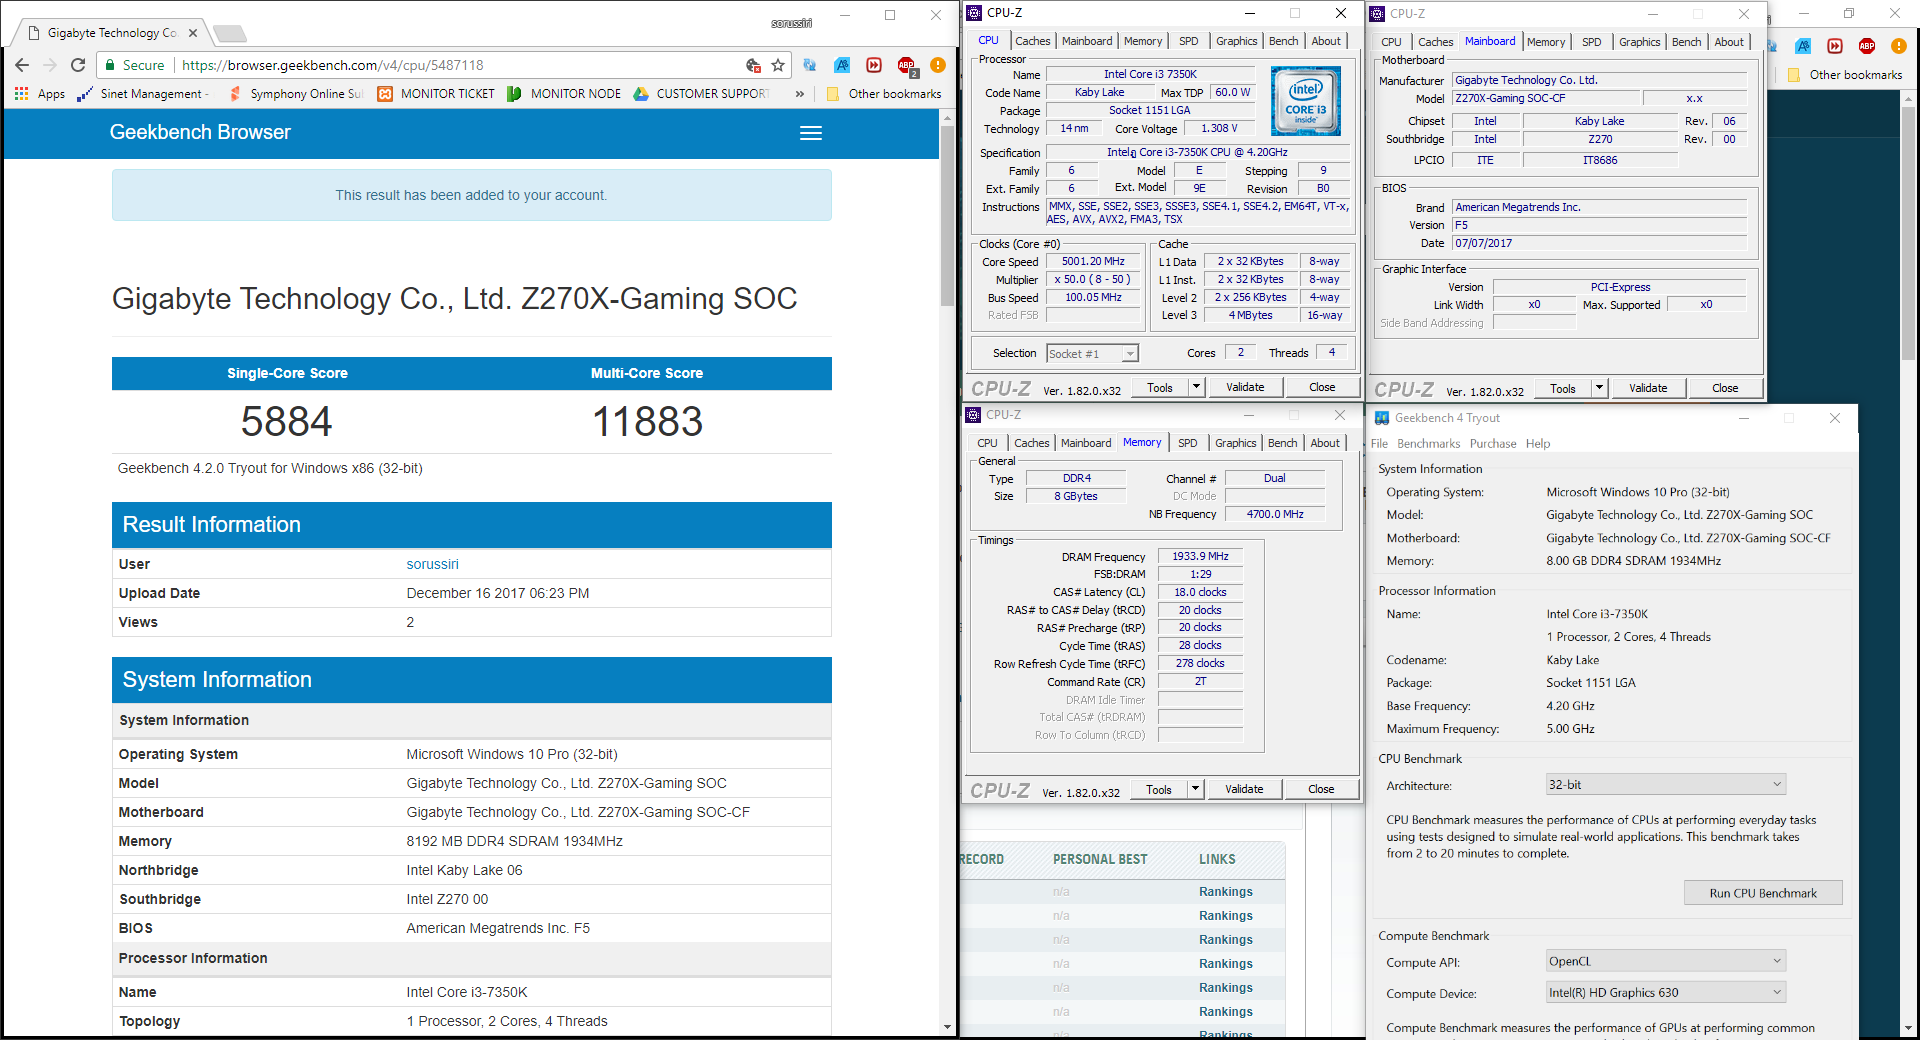Open the Sinet Management bookmark
Viewport: 1920px width, 1040px height.
point(144,94)
